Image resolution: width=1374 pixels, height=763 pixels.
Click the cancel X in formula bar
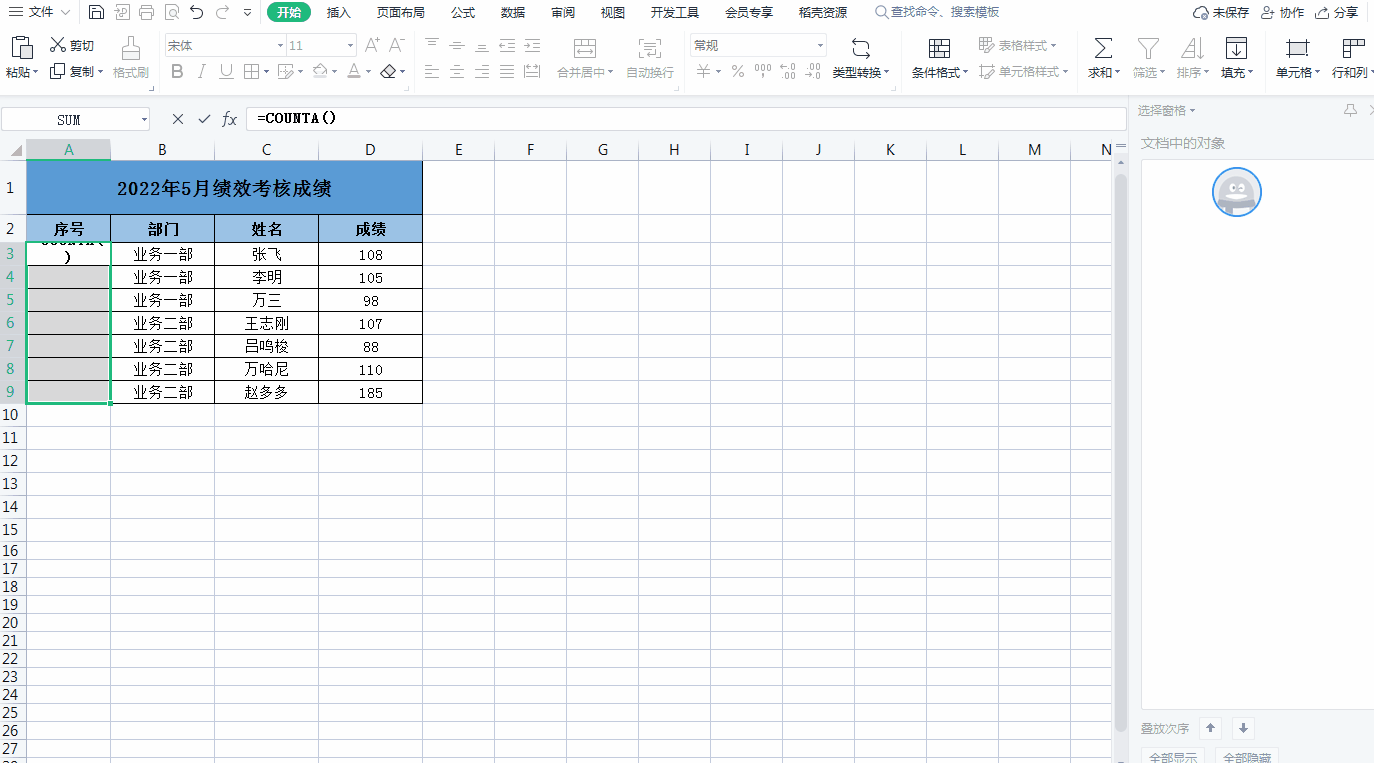(x=178, y=119)
